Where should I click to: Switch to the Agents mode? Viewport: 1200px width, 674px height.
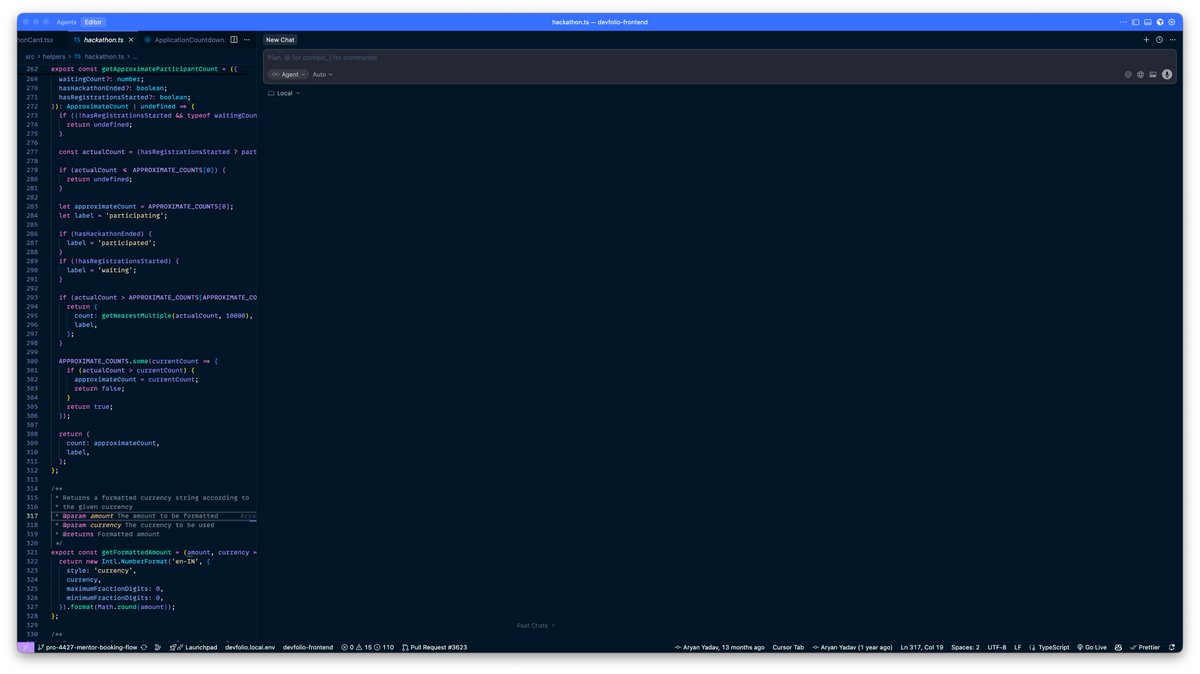click(66, 22)
